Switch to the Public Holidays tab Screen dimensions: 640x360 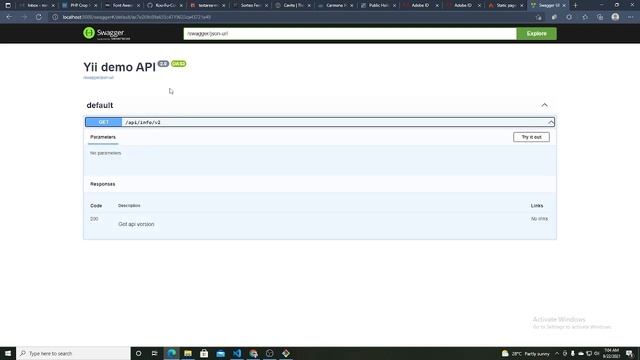click(x=378, y=5)
